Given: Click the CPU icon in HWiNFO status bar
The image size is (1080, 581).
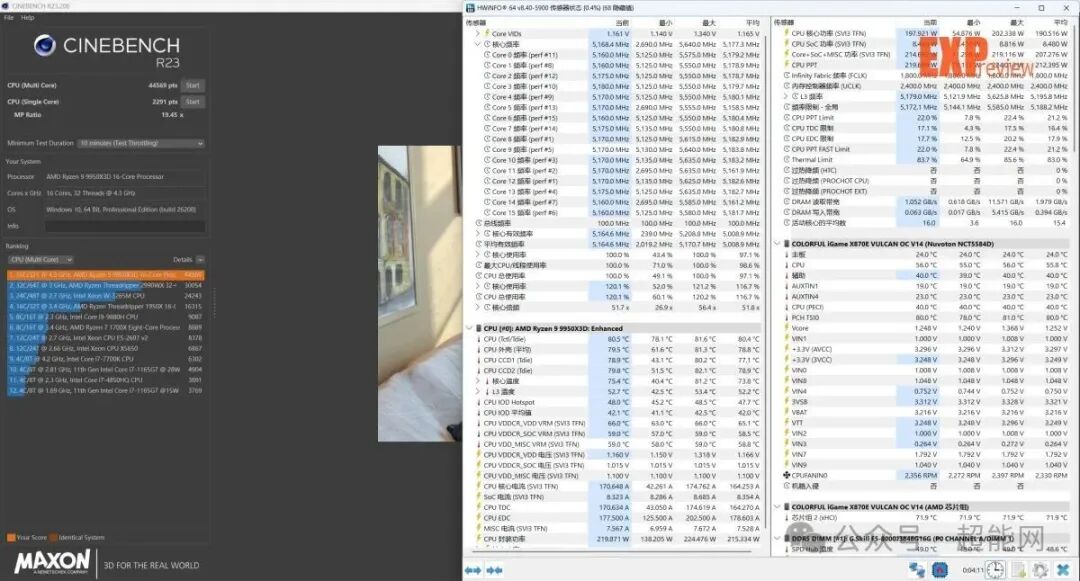Looking at the screenshot, I should coord(941,569).
